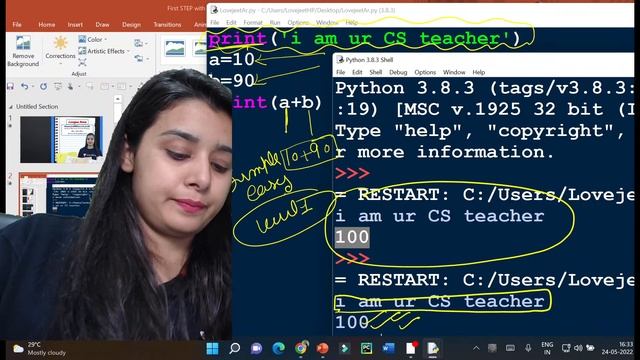Click the Save icon in PowerPoint quick access

[x=11, y=86]
